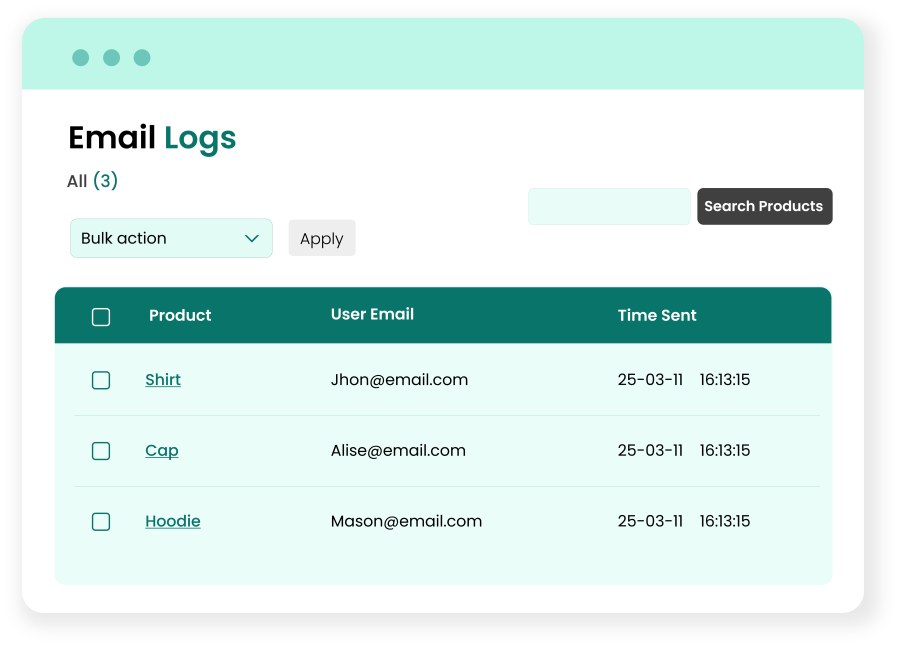899x646 pixels.
Task: Click the Jhon@email.com email cell
Action: [x=399, y=380]
